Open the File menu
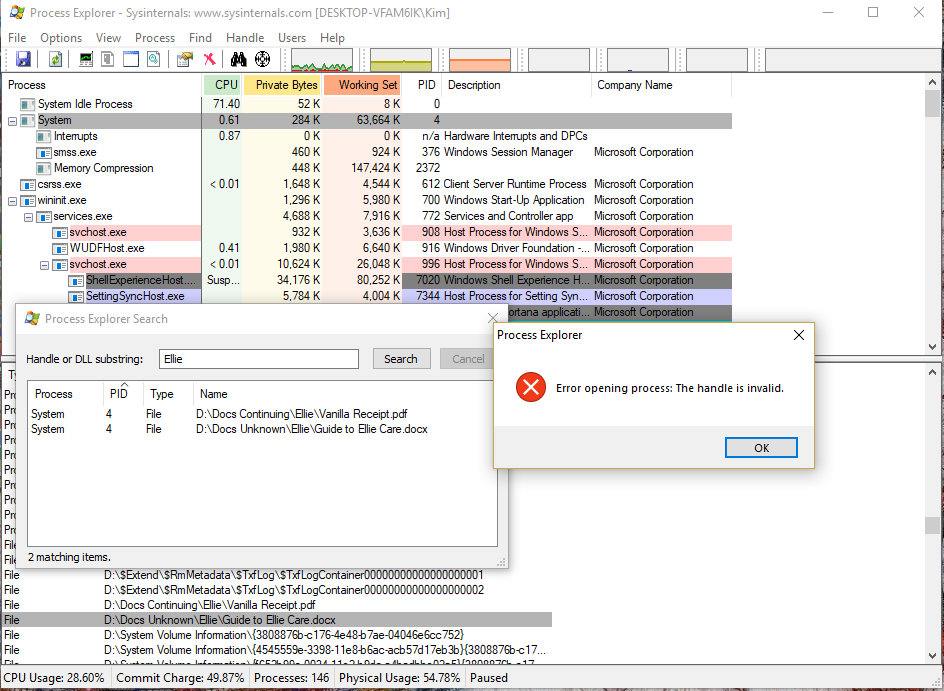 17,37
